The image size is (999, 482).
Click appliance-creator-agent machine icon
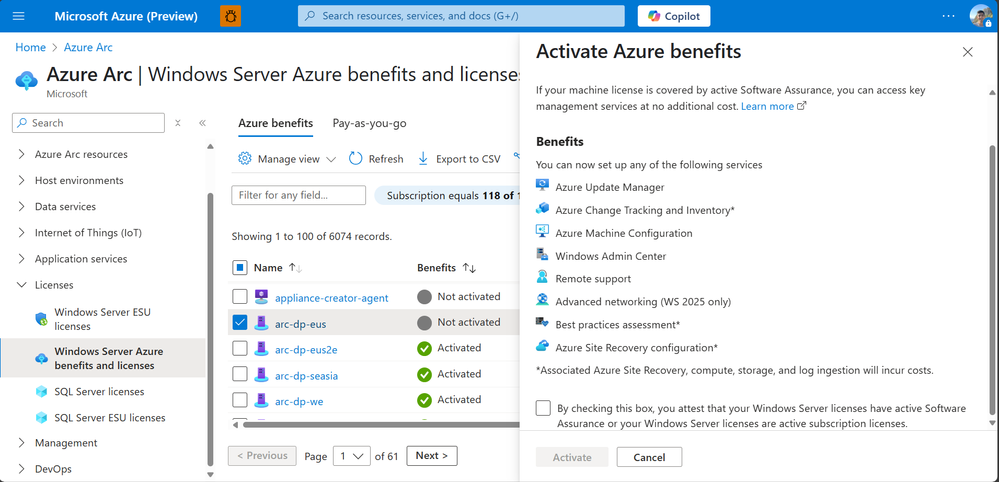261,297
